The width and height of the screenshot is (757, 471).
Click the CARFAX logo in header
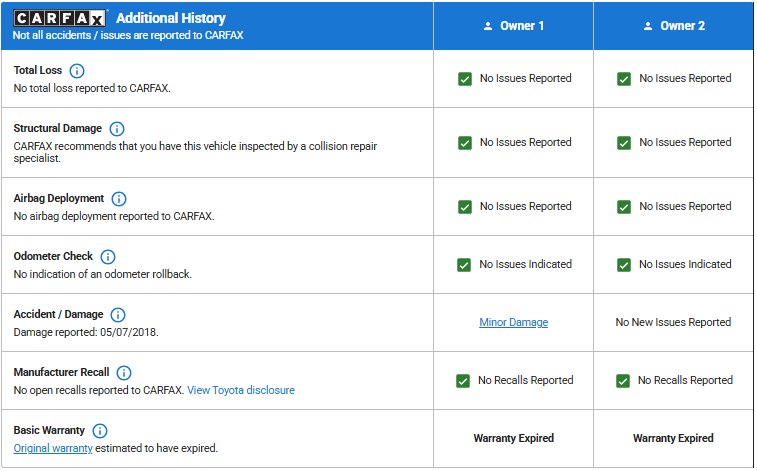click(x=59, y=18)
